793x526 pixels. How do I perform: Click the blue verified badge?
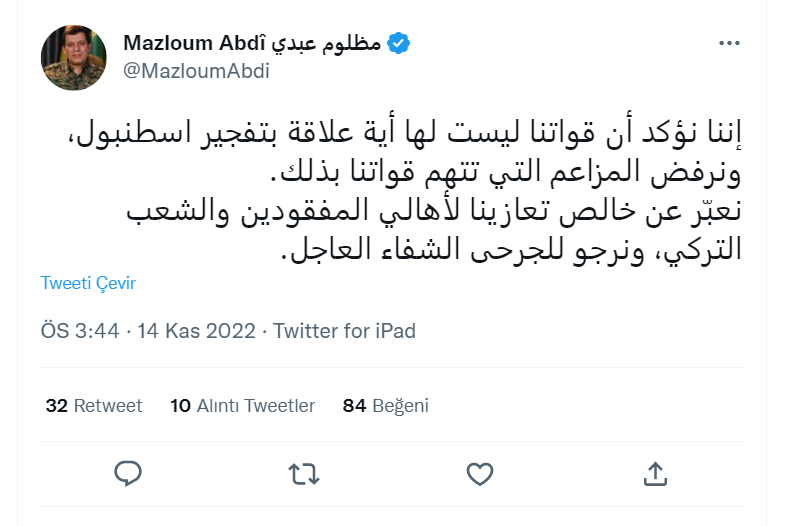coord(398,44)
